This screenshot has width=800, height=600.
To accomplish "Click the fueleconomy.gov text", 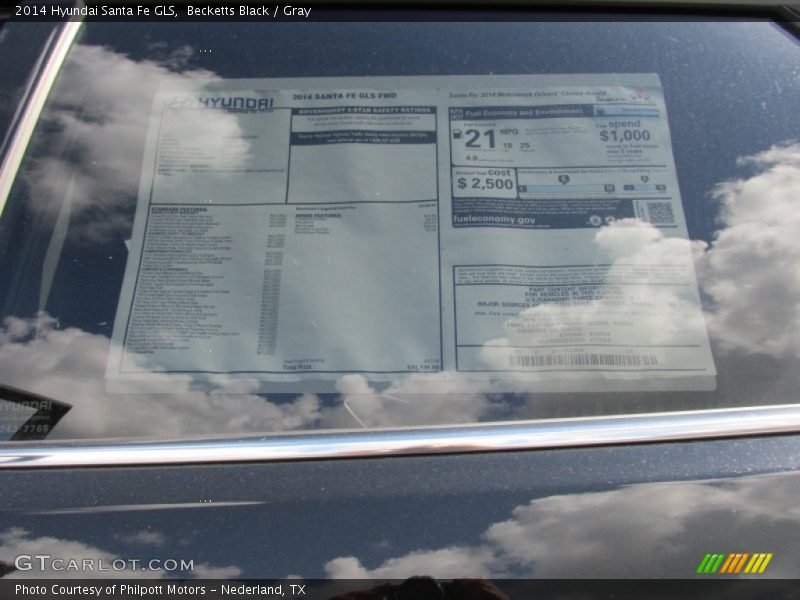I will pyautogui.click(x=494, y=220).
